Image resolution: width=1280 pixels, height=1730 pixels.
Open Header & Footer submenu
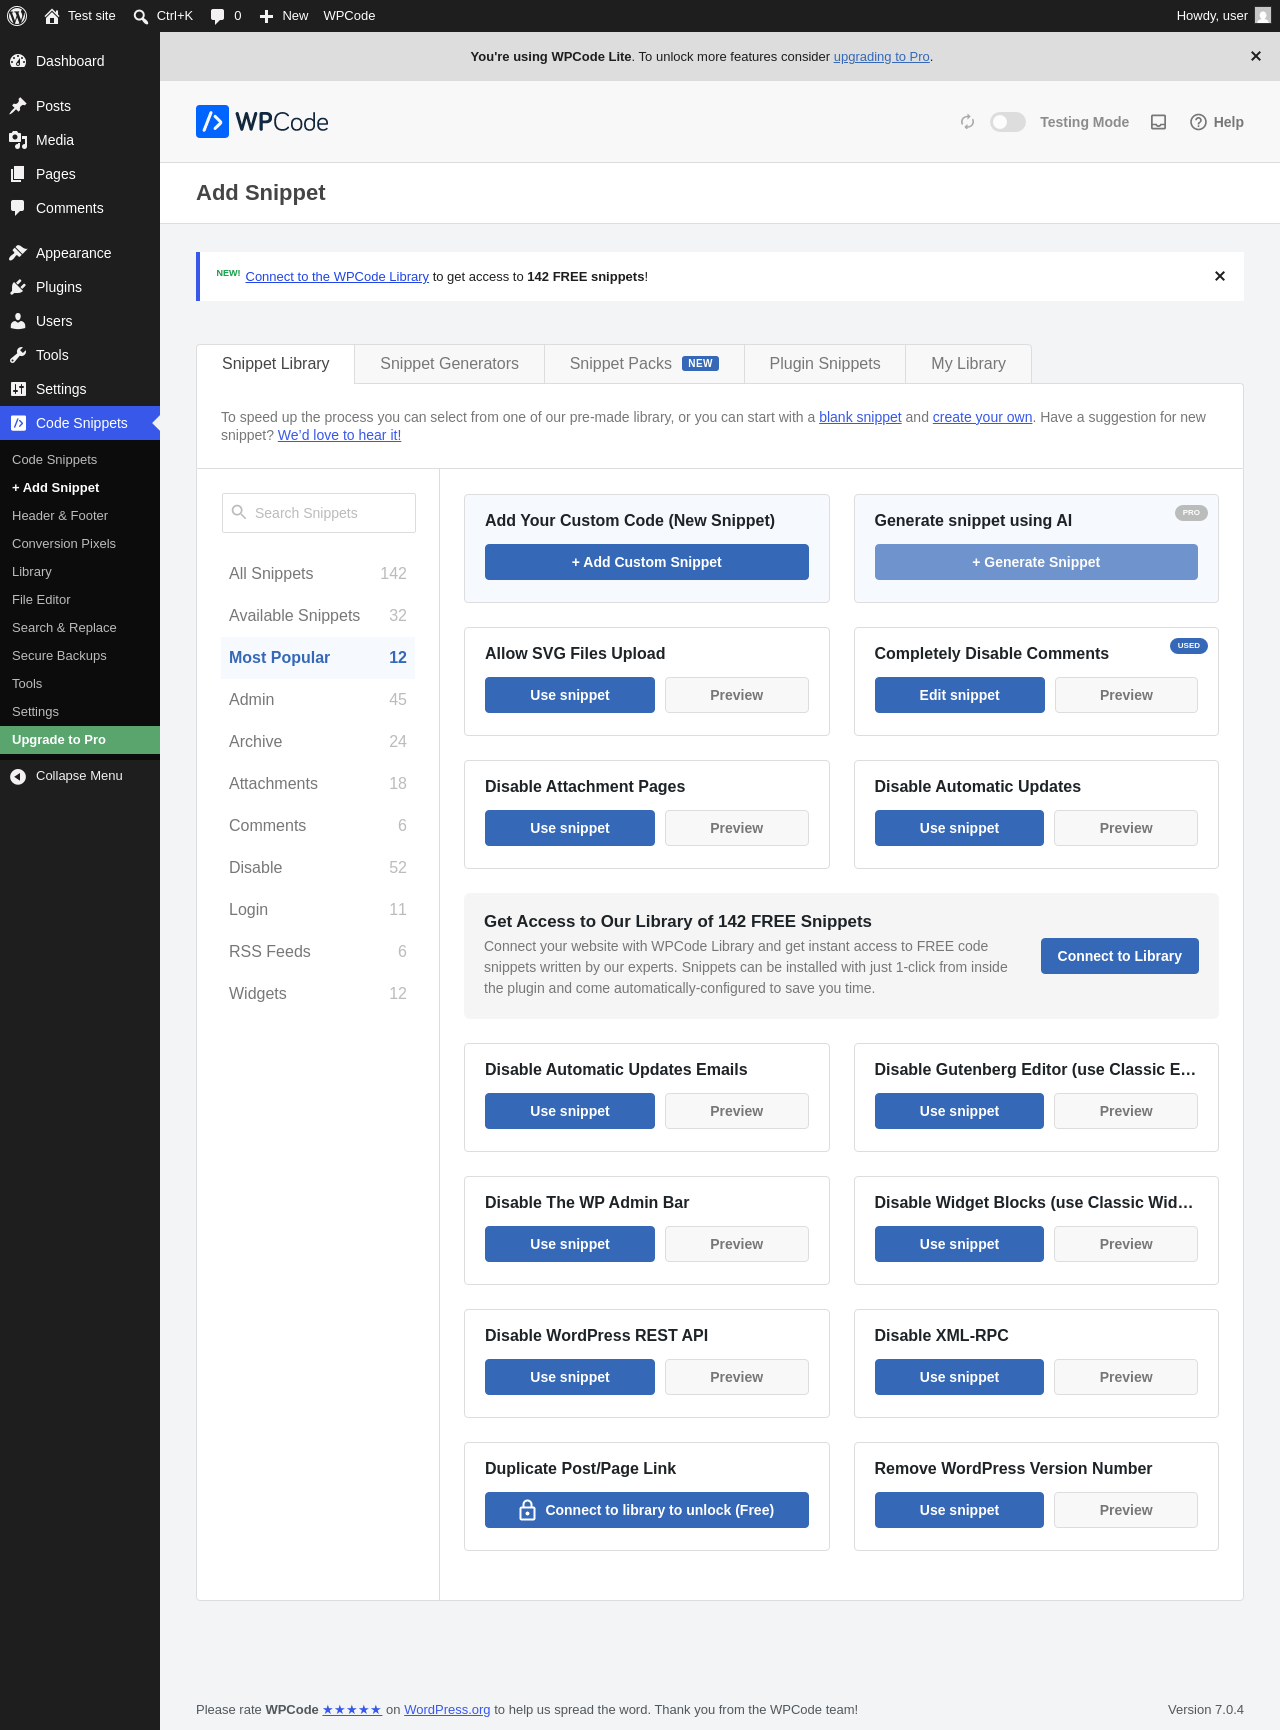80,516
